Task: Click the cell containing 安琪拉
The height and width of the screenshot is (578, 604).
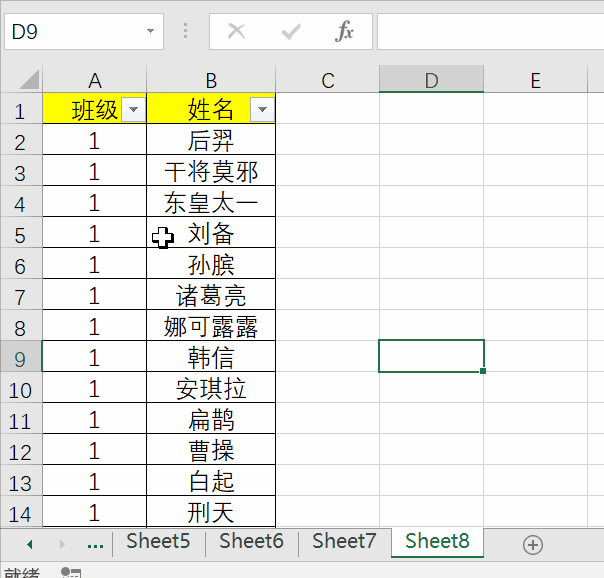Action: coord(211,387)
